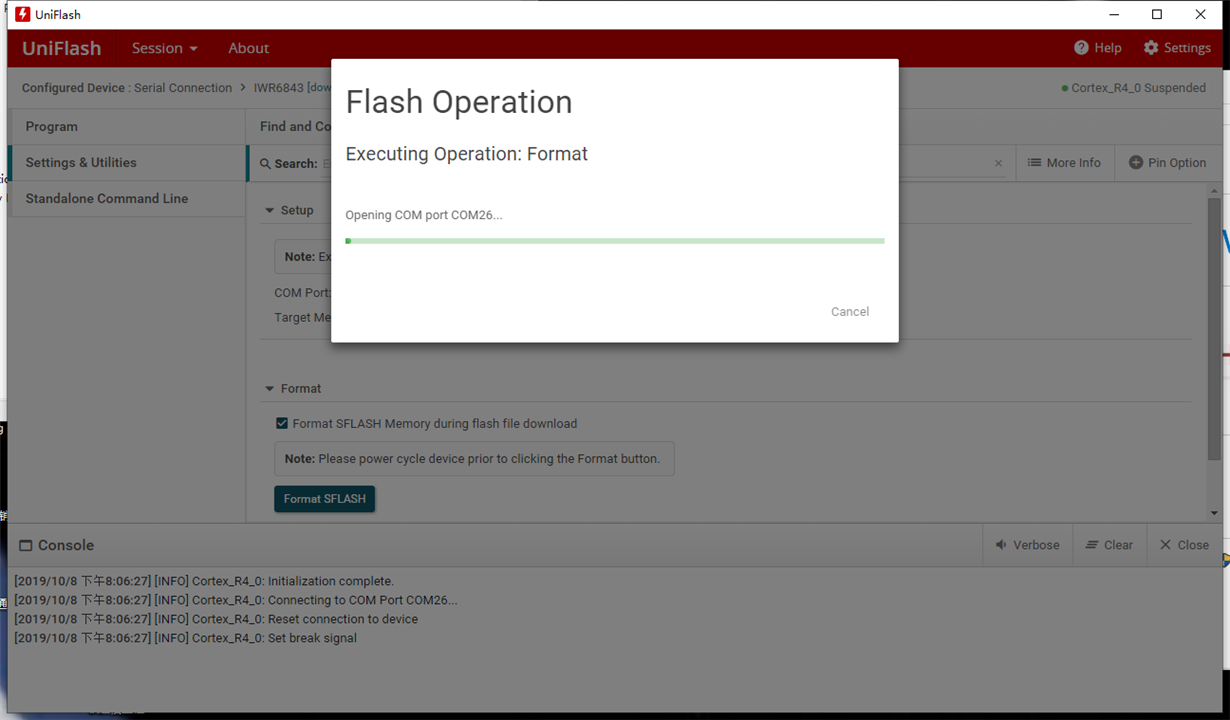
Task: Close the Console panel
Action: [1184, 545]
